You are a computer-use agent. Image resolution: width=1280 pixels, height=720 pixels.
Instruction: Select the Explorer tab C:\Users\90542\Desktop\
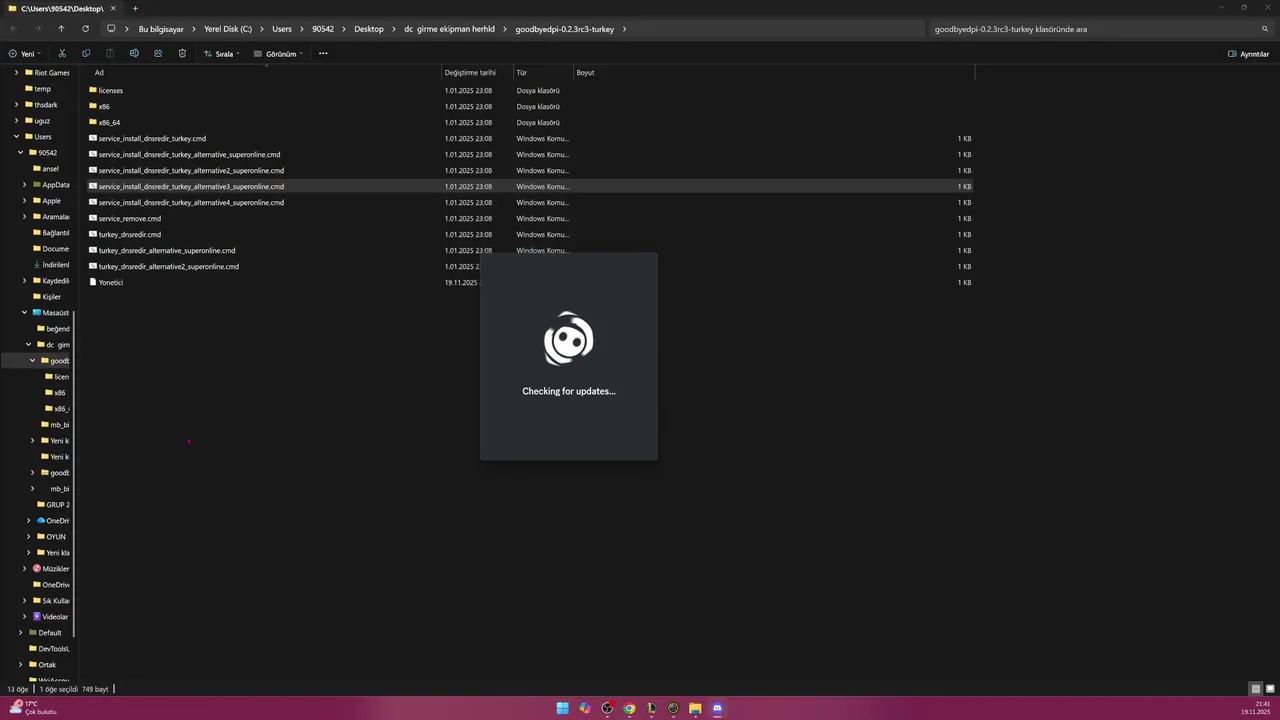click(63, 8)
